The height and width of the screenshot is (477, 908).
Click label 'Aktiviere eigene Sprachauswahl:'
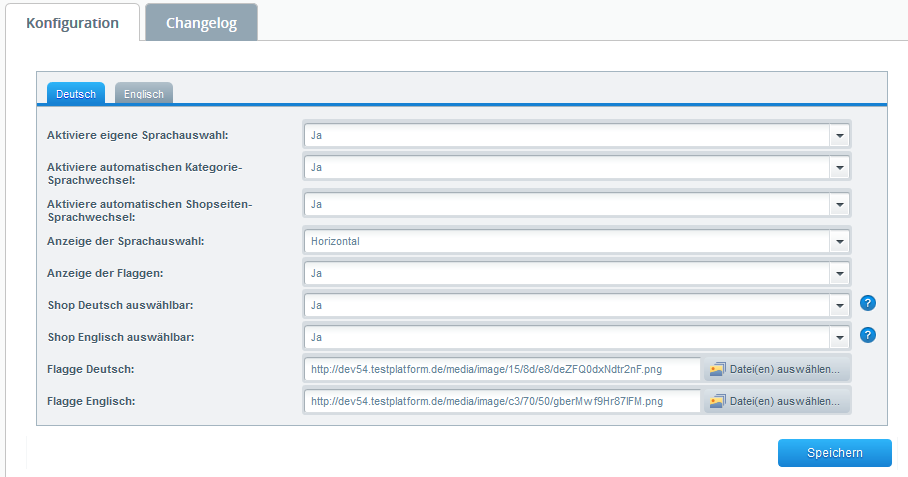click(138, 135)
